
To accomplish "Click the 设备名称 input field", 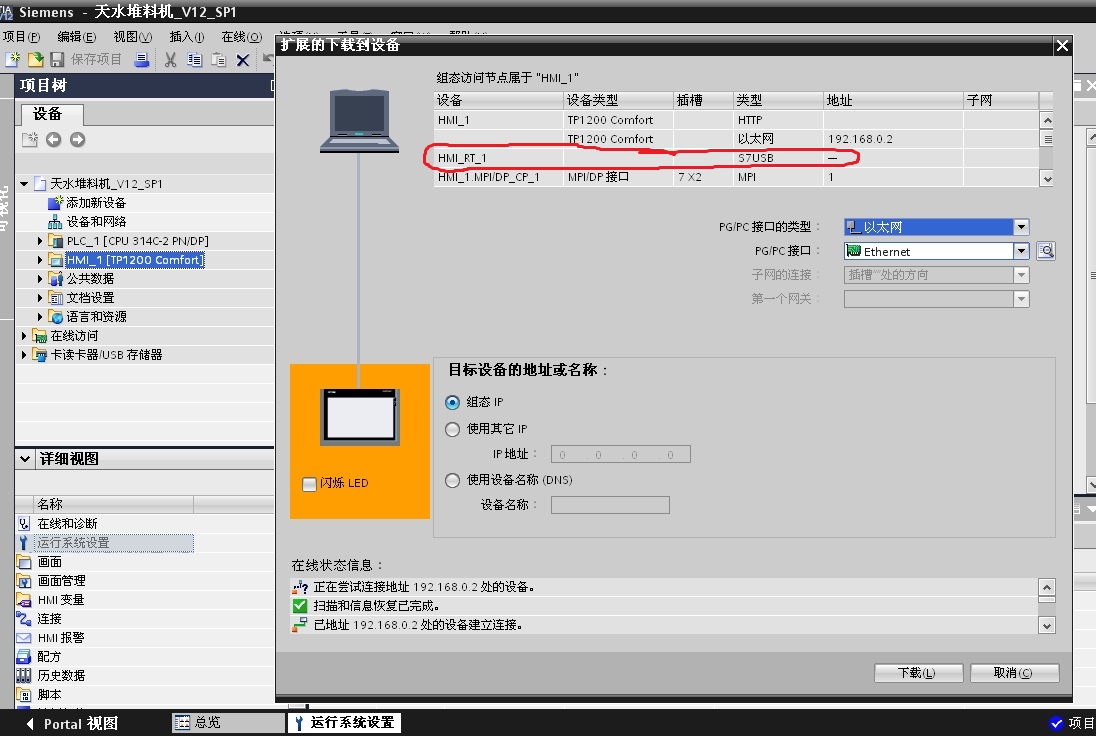I will pyautogui.click(x=610, y=505).
